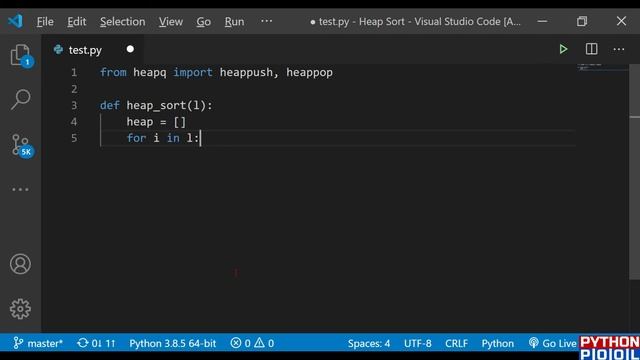Click master* git branch in status bar
Viewport: 640px width, 360px height.
pyautogui.click(x=38, y=343)
